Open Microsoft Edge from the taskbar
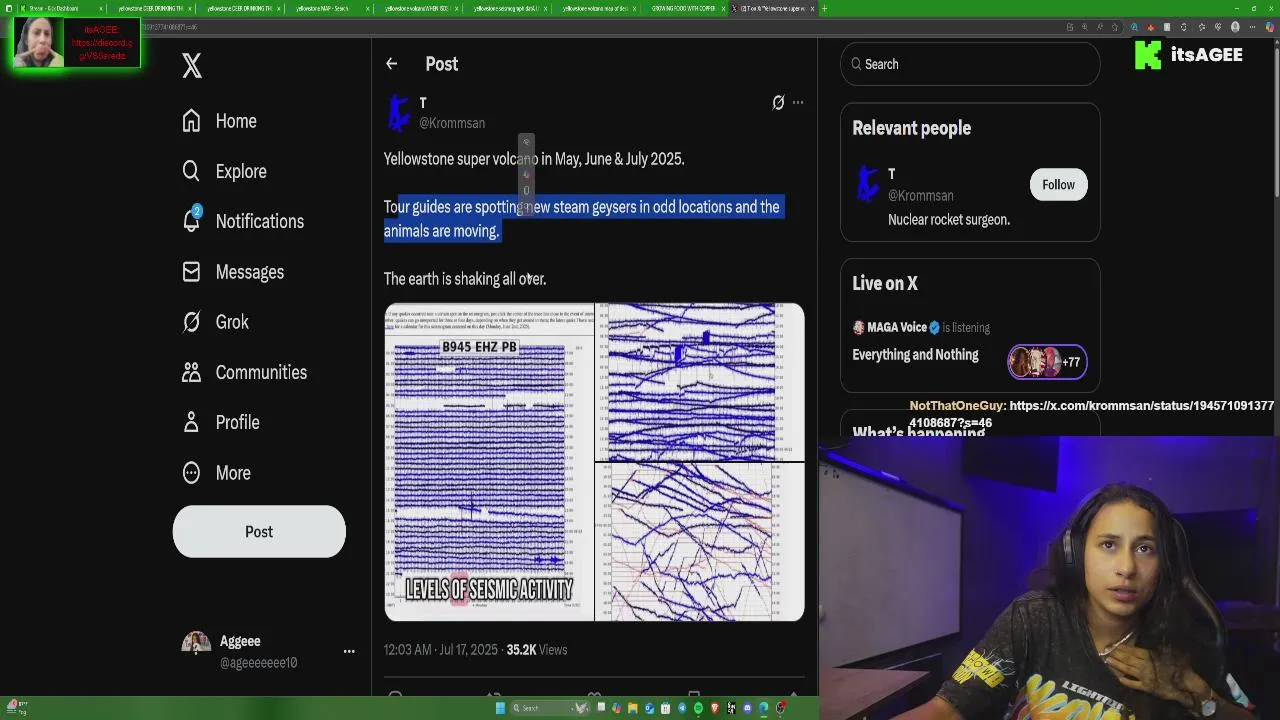Viewport: 1280px width, 720px height. click(764, 708)
